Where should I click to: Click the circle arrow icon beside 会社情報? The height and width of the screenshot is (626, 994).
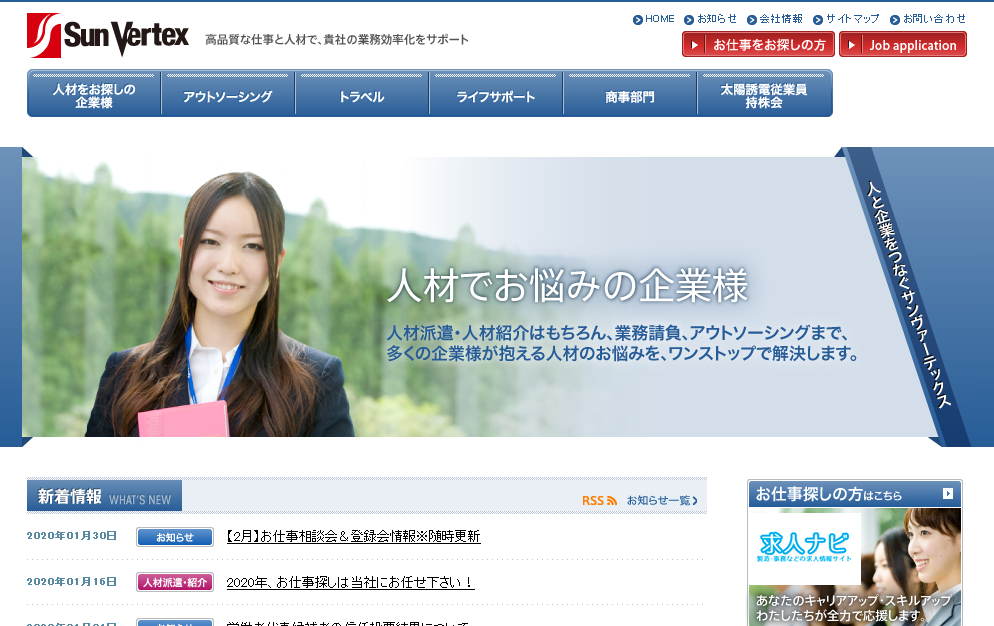pos(752,20)
